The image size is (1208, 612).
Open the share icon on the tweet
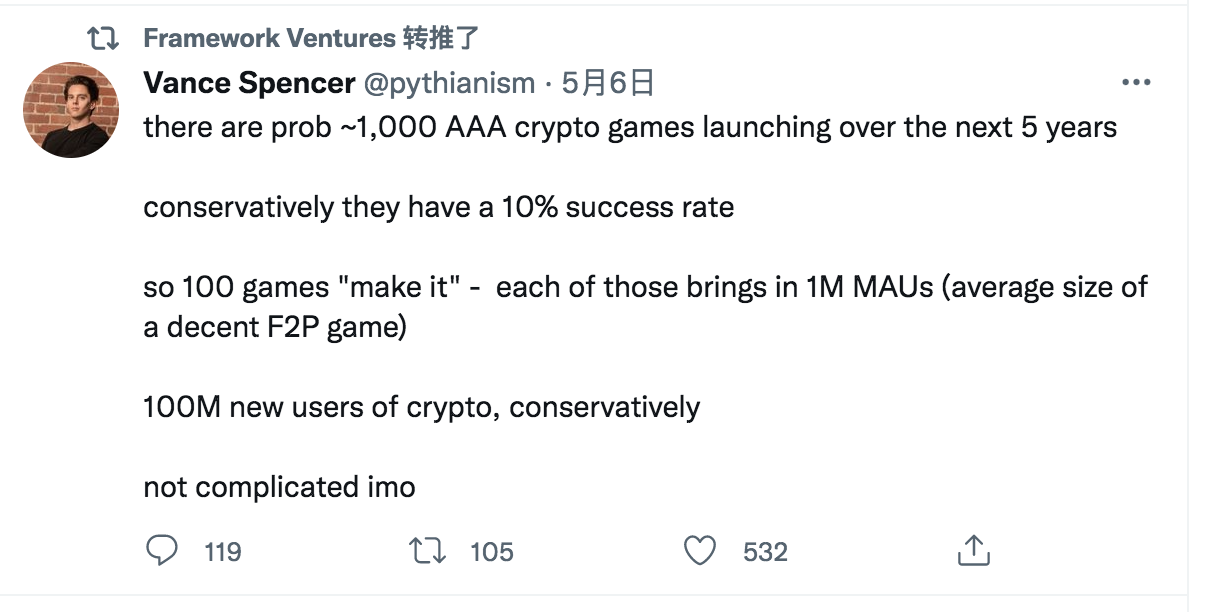pos(973,549)
